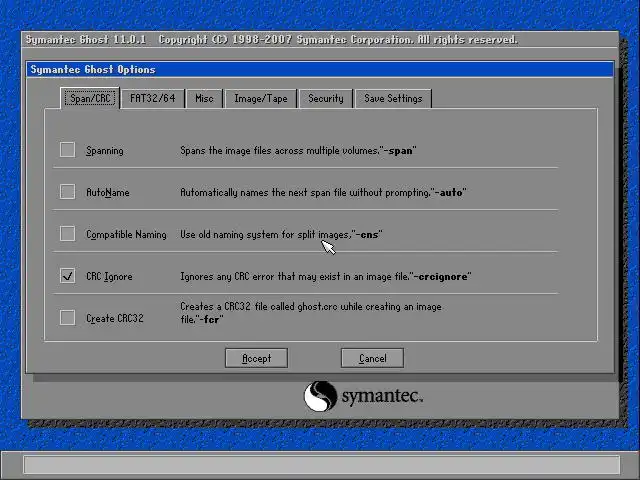The width and height of the screenshot is (640, 480).
Task: Uncheck the CRC Ignore checkbox
Action: (67, 276)
